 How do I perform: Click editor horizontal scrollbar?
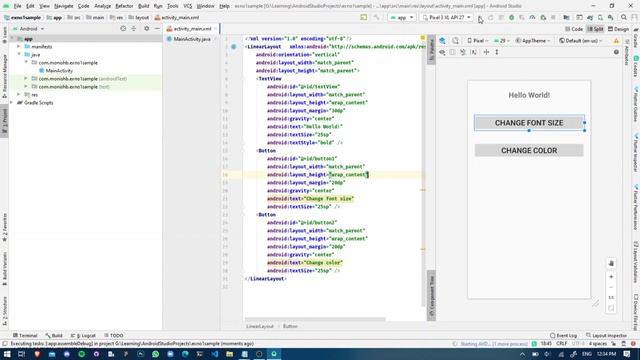(x=315, y=319)
